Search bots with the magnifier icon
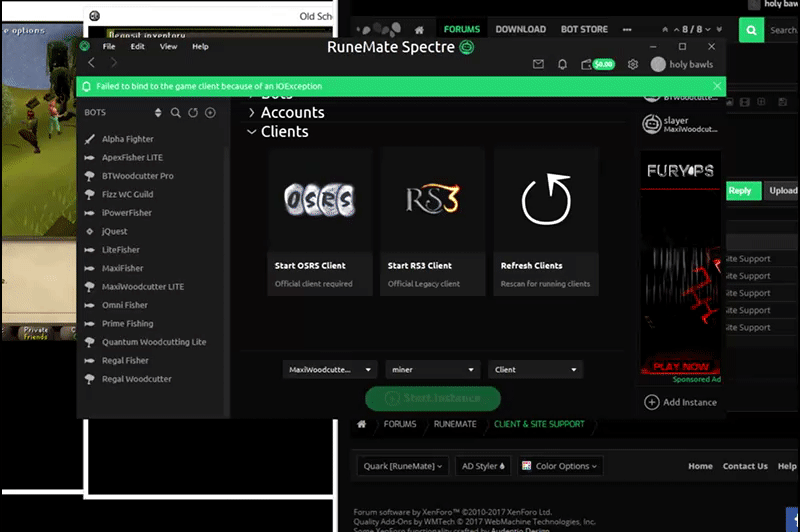The height and width of the screenshot is (532, 800). pos(176,113)
